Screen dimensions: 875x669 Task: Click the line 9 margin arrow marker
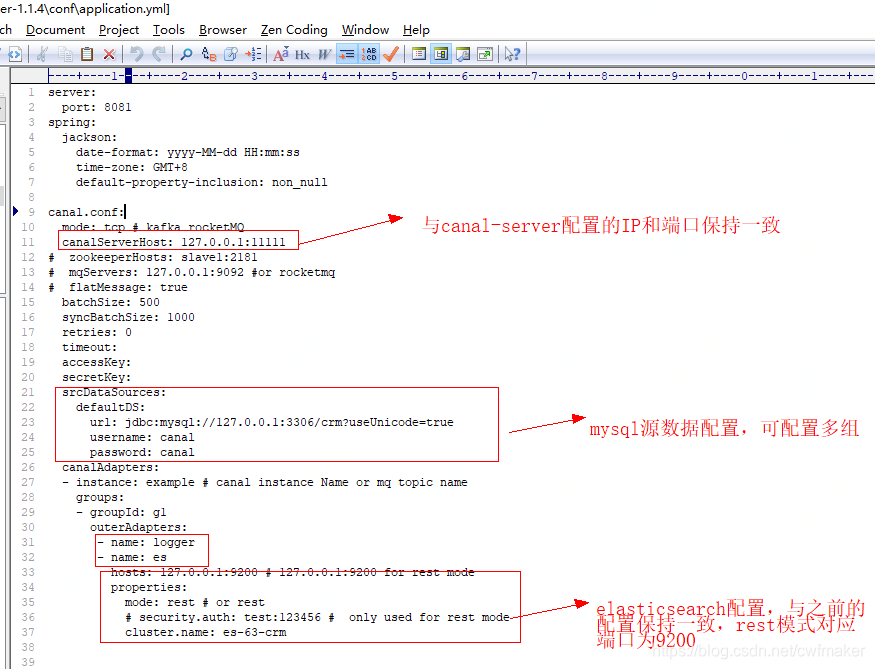(x=16, y=211)
